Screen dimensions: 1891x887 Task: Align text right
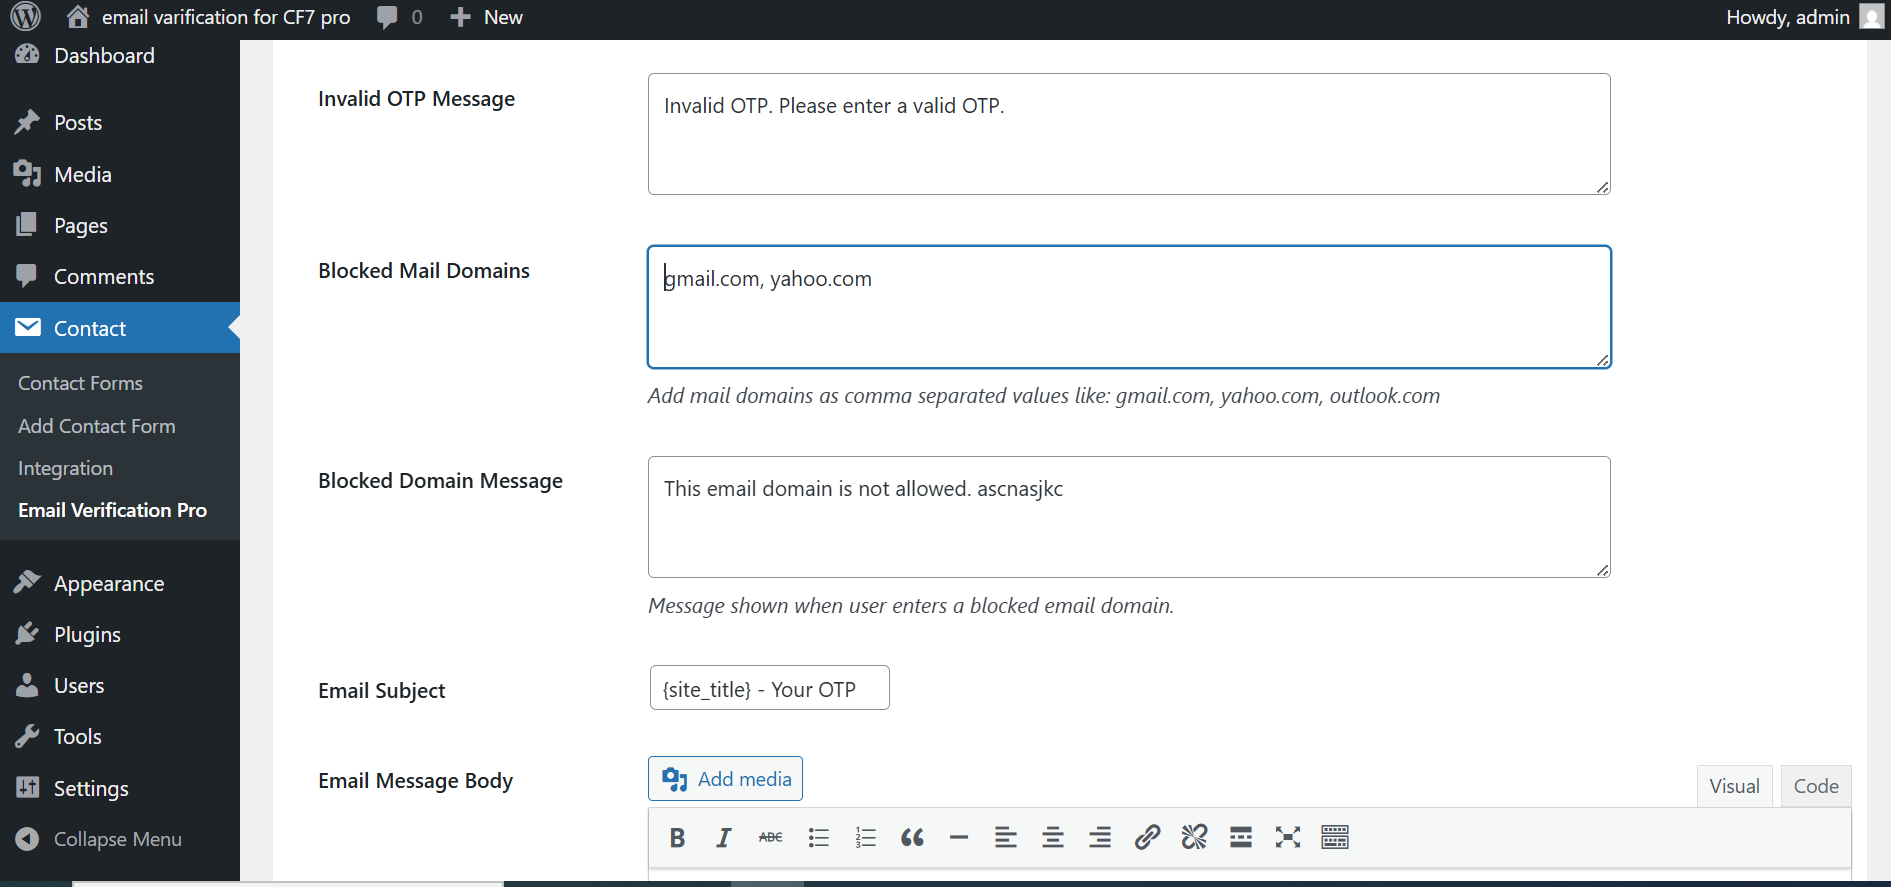pyautogui.click(x=1100, y=838)
